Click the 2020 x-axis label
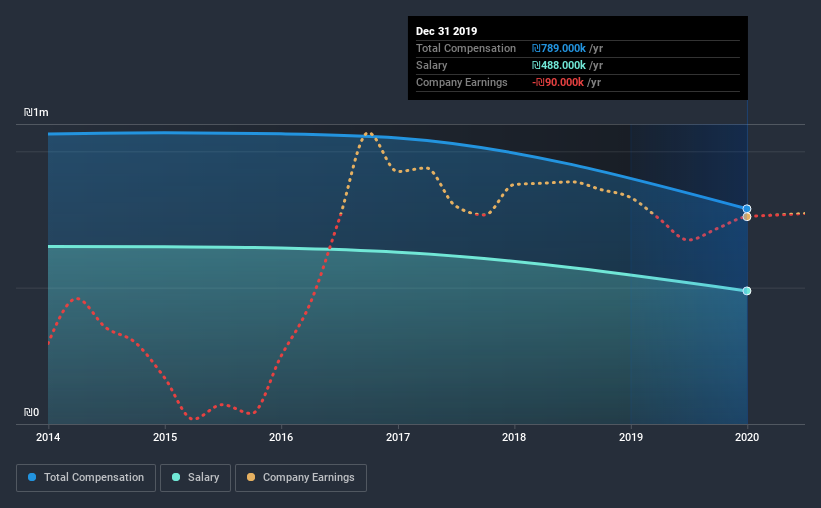Screen dimensions: 821x508 [x=747, y=437]
